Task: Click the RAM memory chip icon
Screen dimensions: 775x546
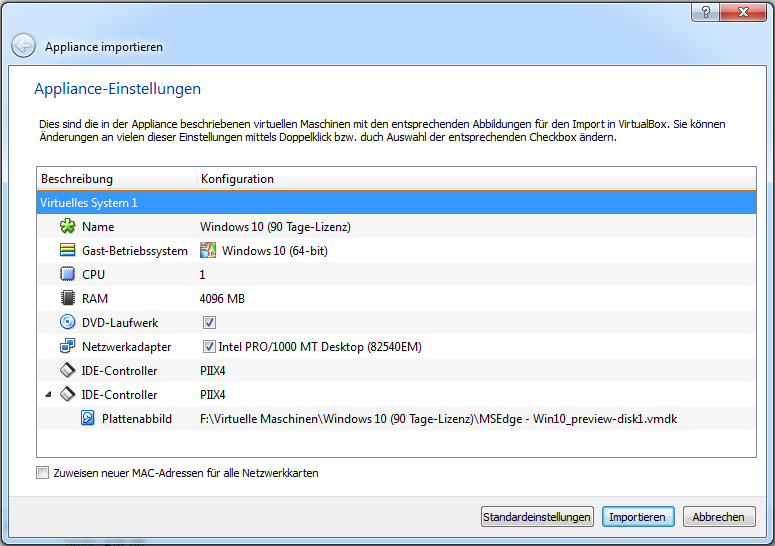Action: click(x=67, y=298)
